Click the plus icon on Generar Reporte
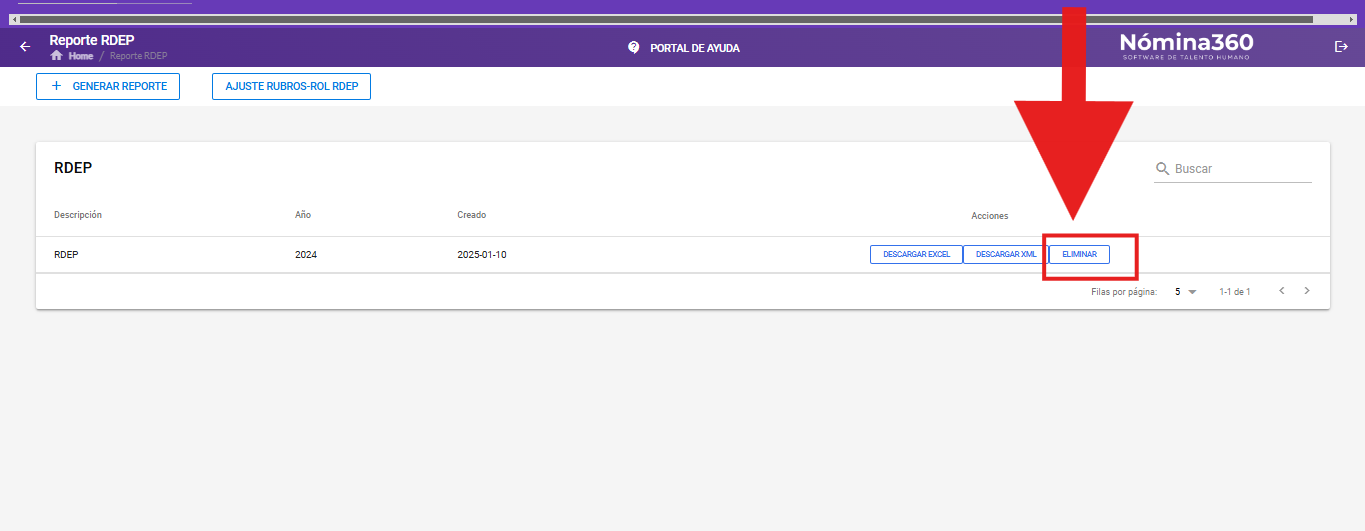This screenshot has width=1365, height=531. click(56, 87)
